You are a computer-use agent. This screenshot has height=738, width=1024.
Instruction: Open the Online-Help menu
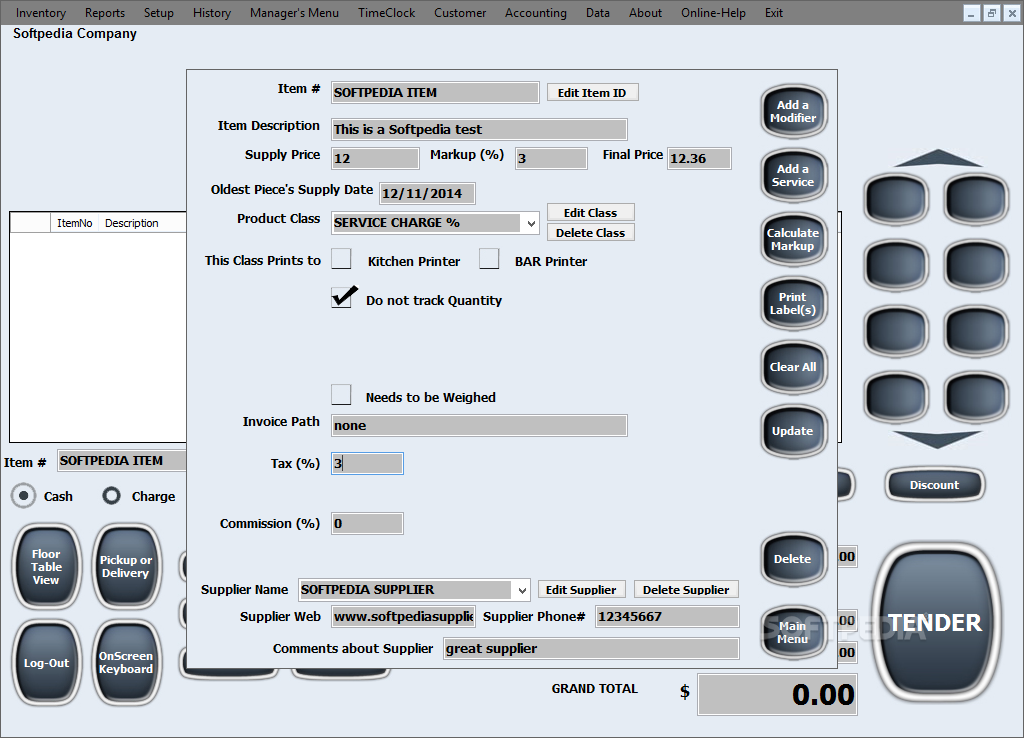point(713,12)
